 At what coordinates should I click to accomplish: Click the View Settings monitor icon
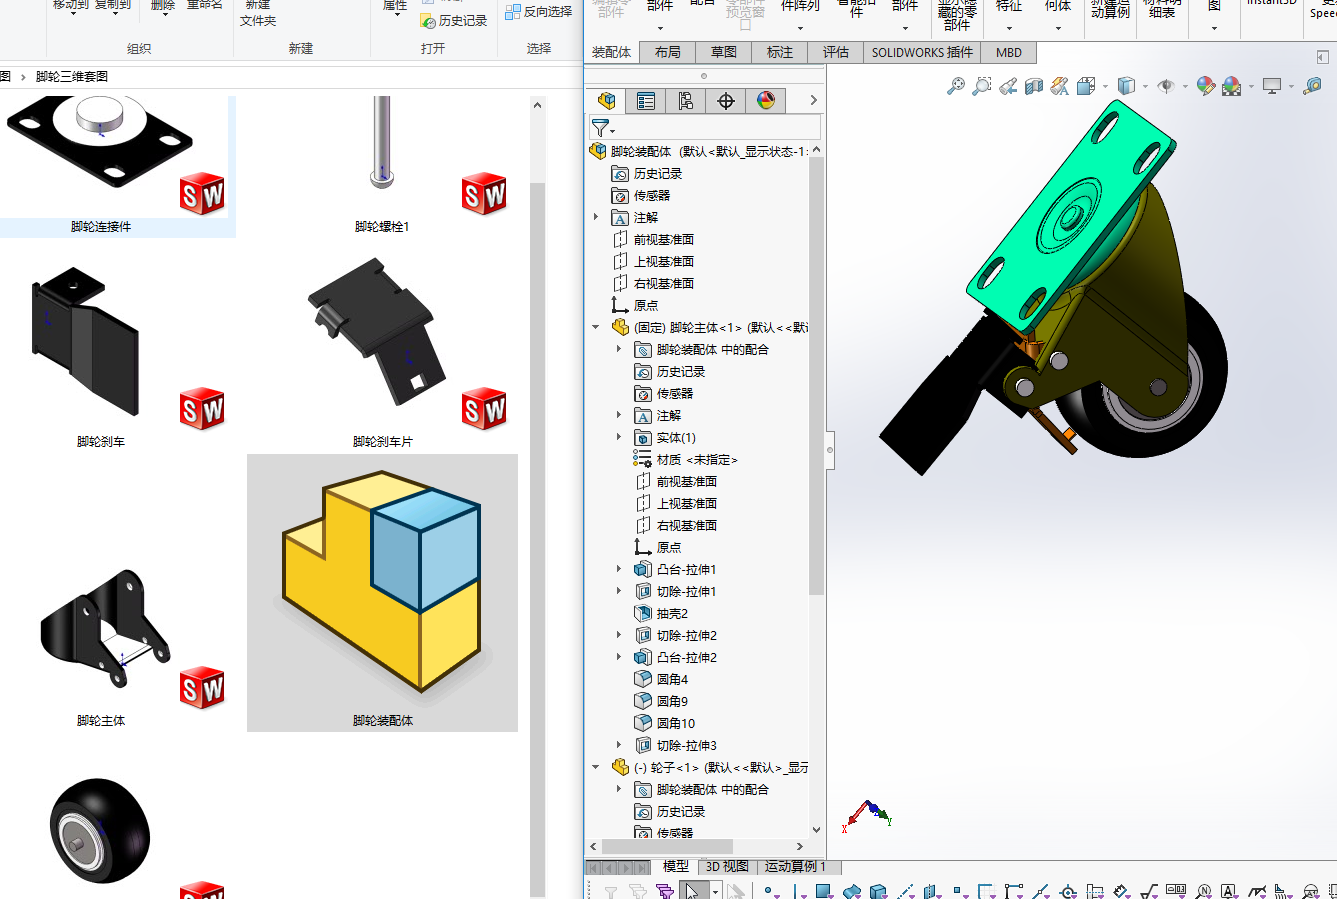(1272, 86)
